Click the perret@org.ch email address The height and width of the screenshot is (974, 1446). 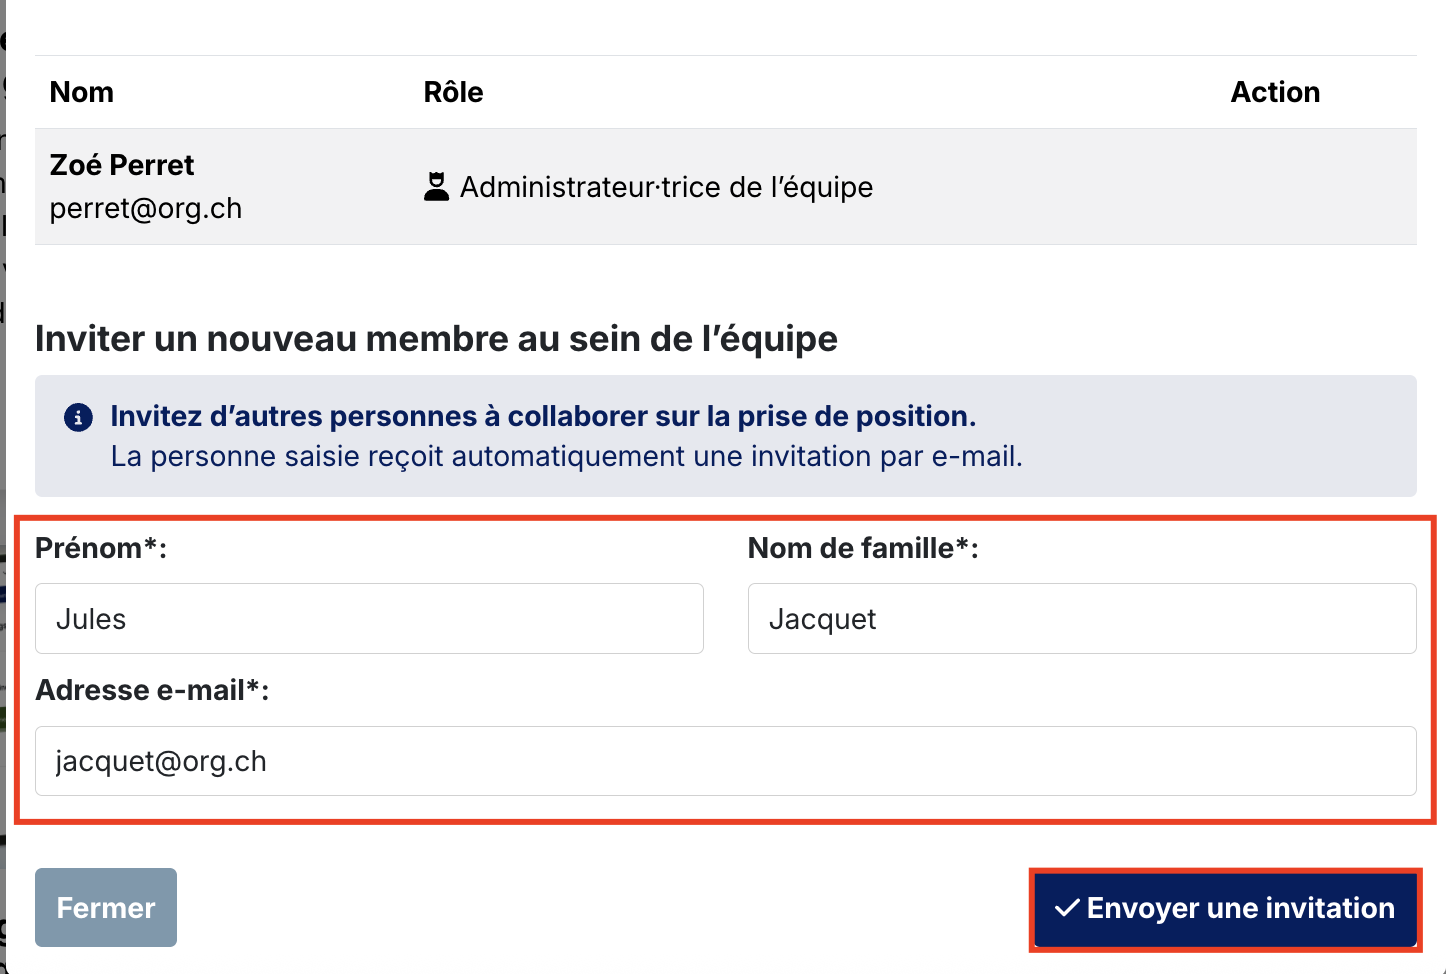[146, 208]
